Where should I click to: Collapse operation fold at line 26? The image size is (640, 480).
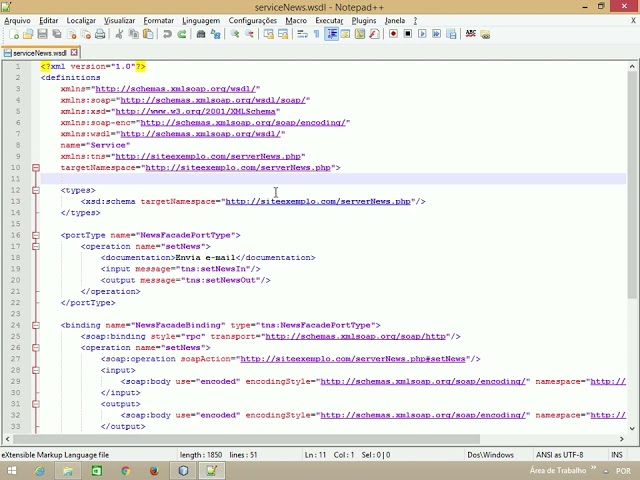pos(36,348)
